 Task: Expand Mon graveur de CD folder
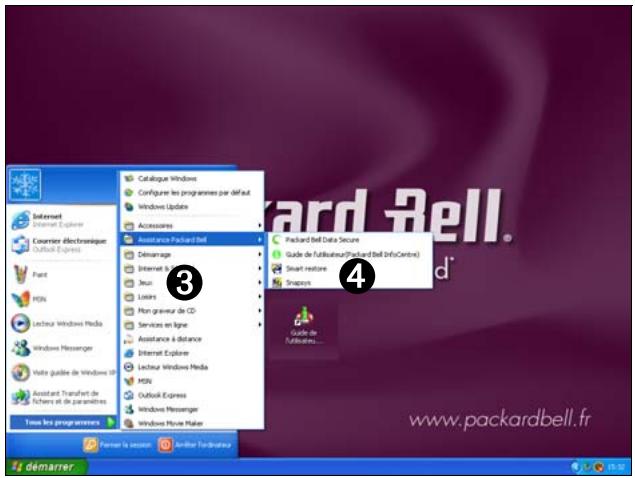[192, 311]
